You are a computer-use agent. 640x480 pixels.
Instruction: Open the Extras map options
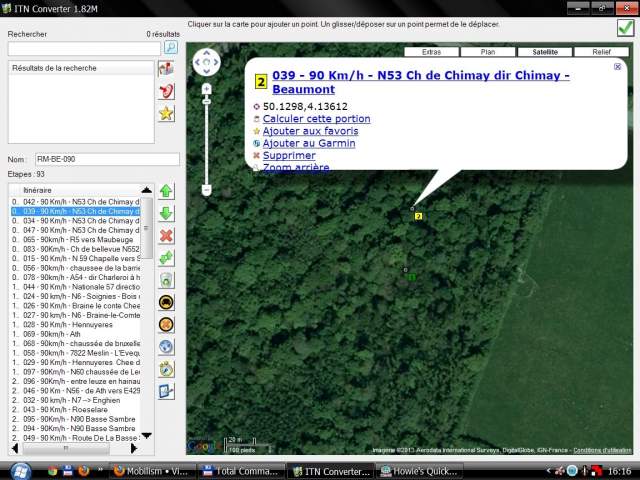pos(431,51)
